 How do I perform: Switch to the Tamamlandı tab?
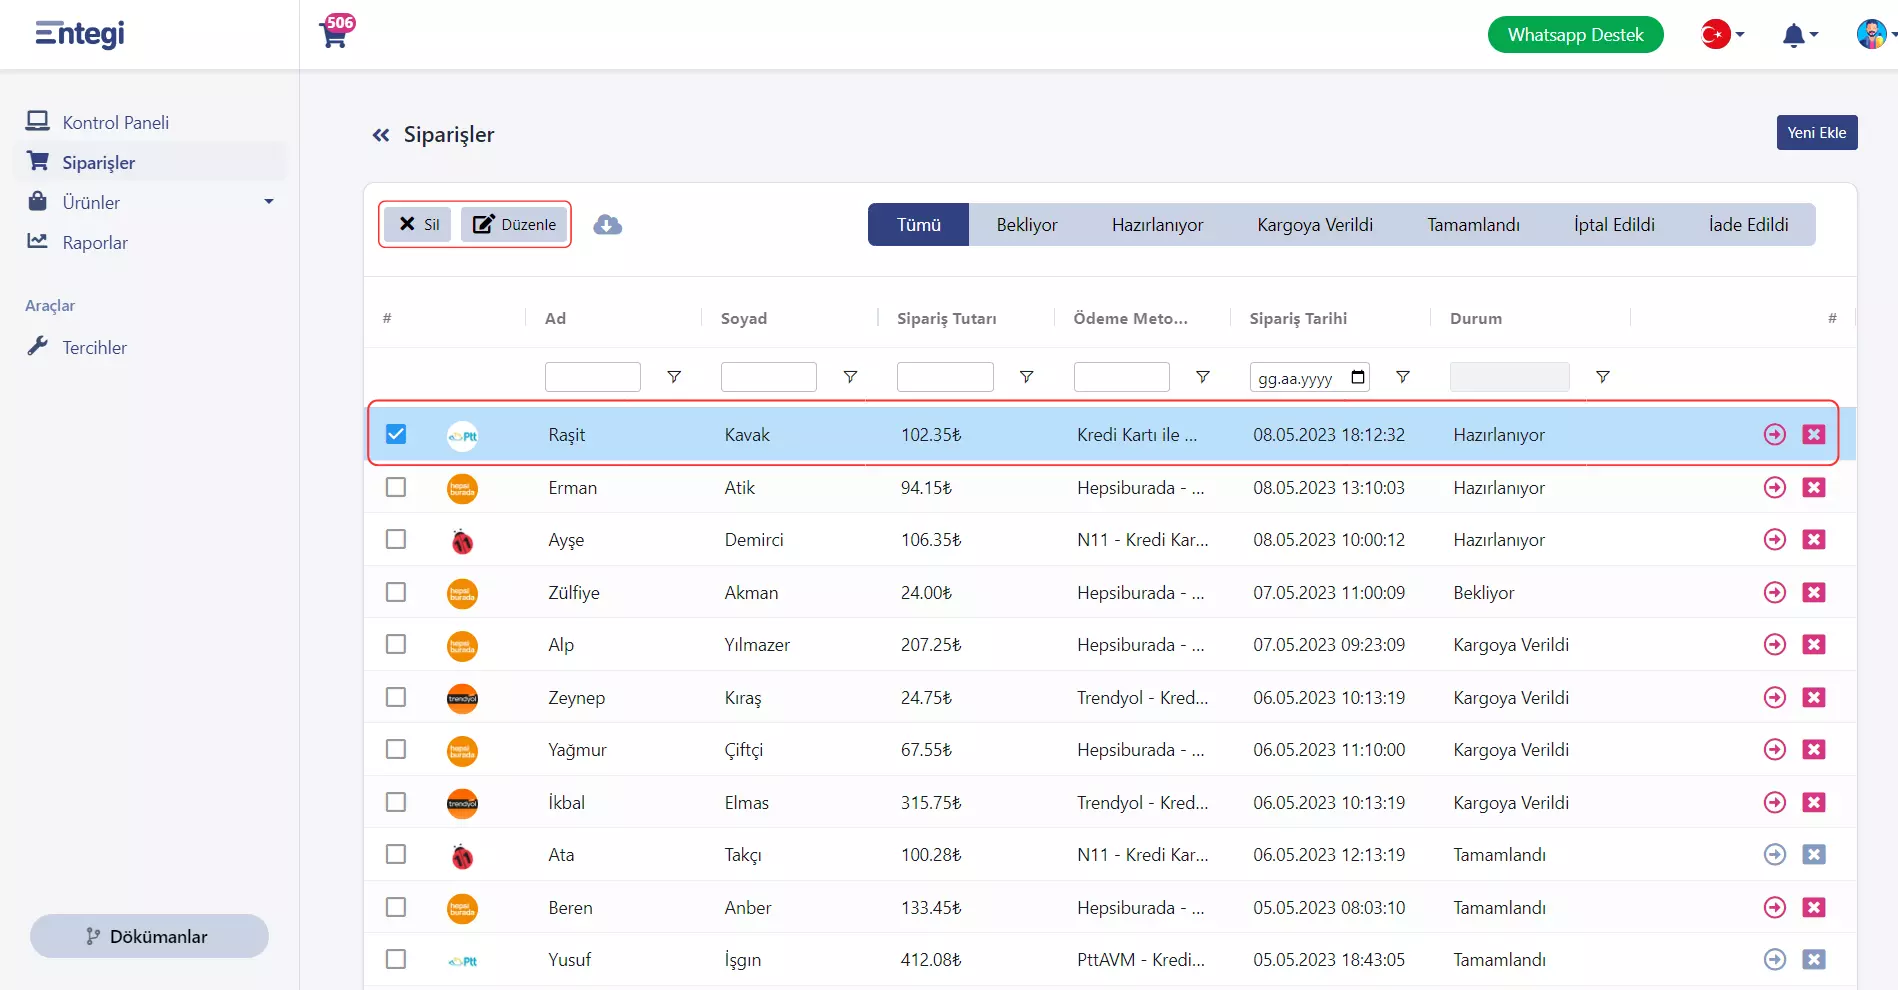coord(1473,225)
